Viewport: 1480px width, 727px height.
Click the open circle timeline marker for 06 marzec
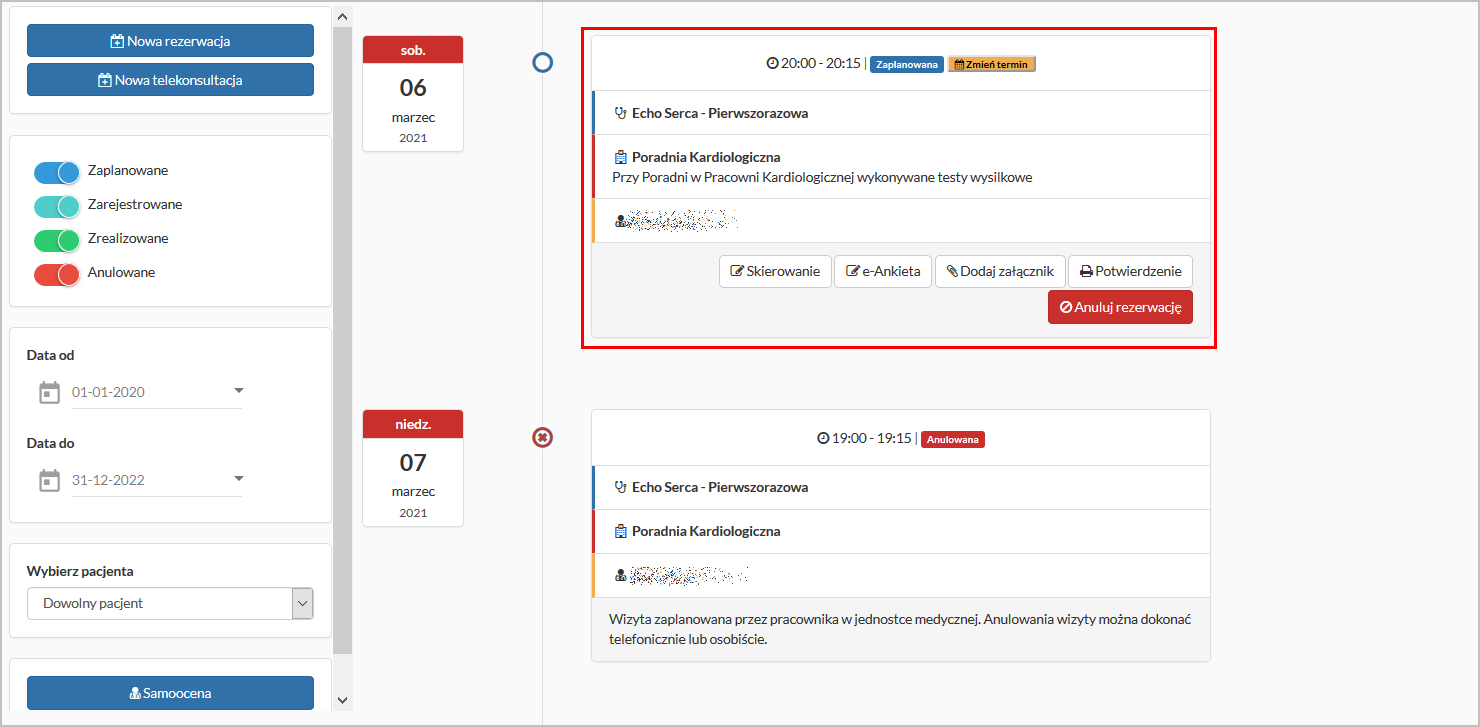pyautogui.click(x=542, y=63)
